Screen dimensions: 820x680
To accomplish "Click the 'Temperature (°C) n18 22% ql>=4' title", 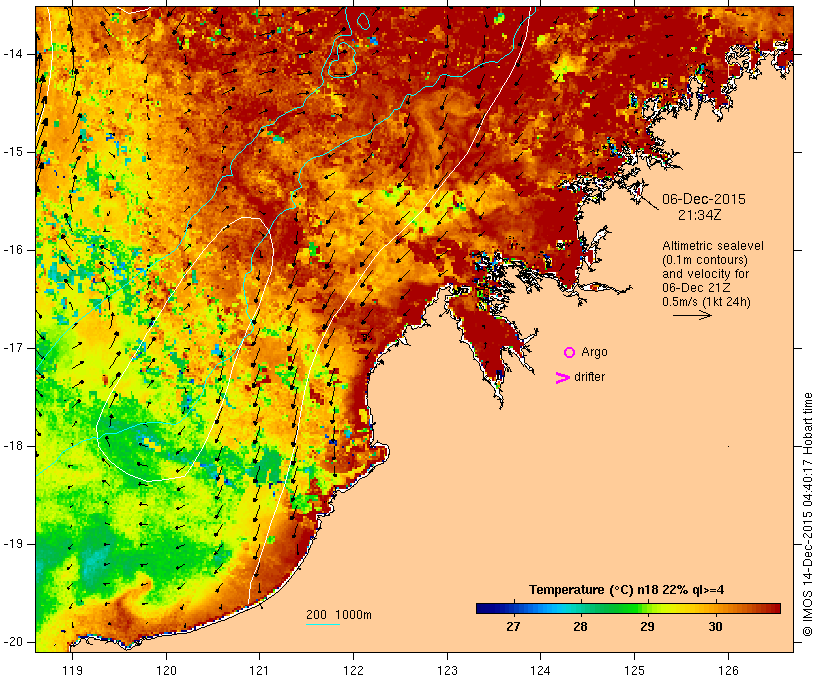I will pos(627,590).
